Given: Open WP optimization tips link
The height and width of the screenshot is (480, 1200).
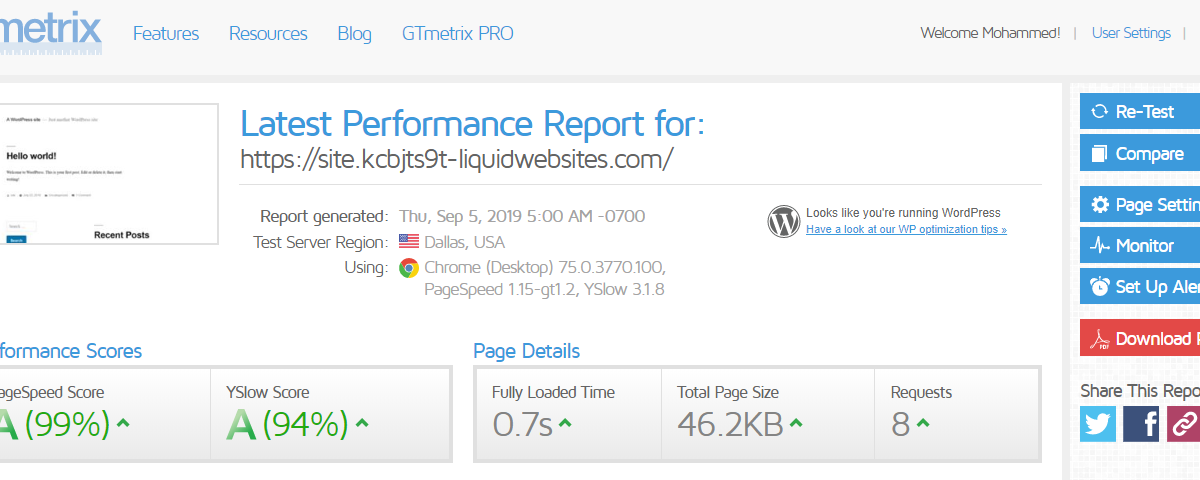Looking at the screenshot, I should (x=906, y=229).
